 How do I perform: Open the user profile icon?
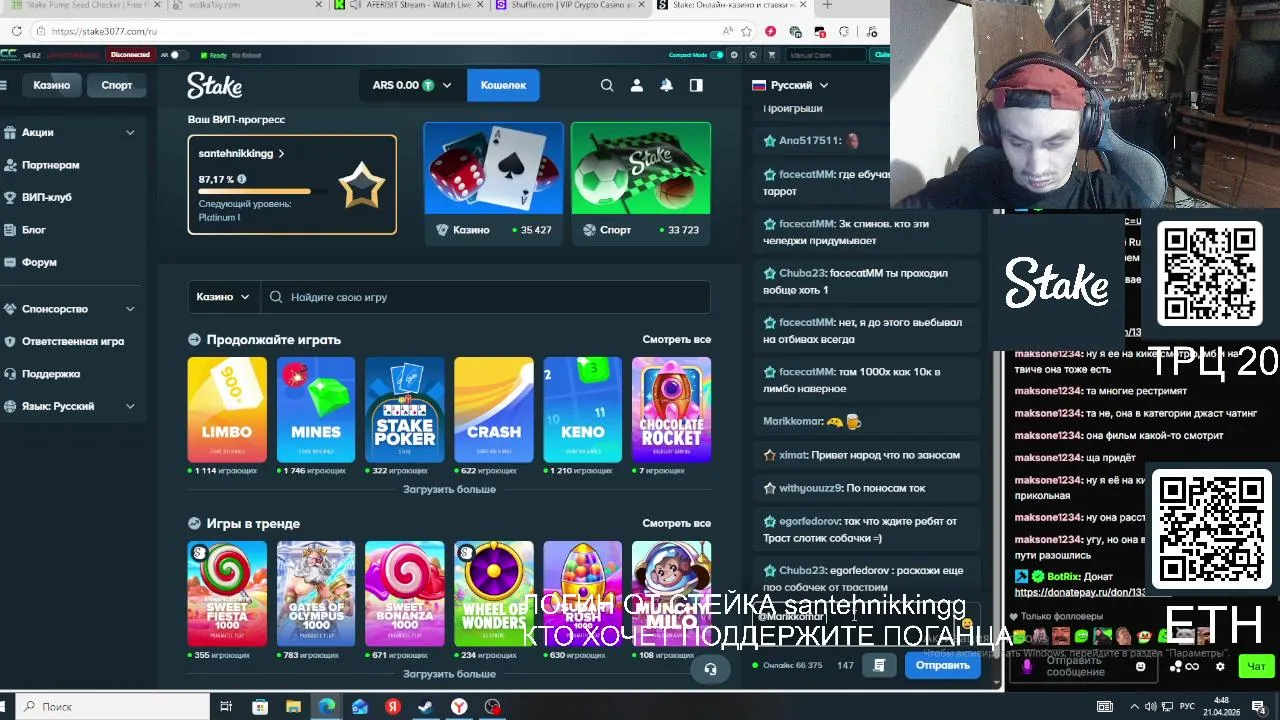tap(636, 85)
